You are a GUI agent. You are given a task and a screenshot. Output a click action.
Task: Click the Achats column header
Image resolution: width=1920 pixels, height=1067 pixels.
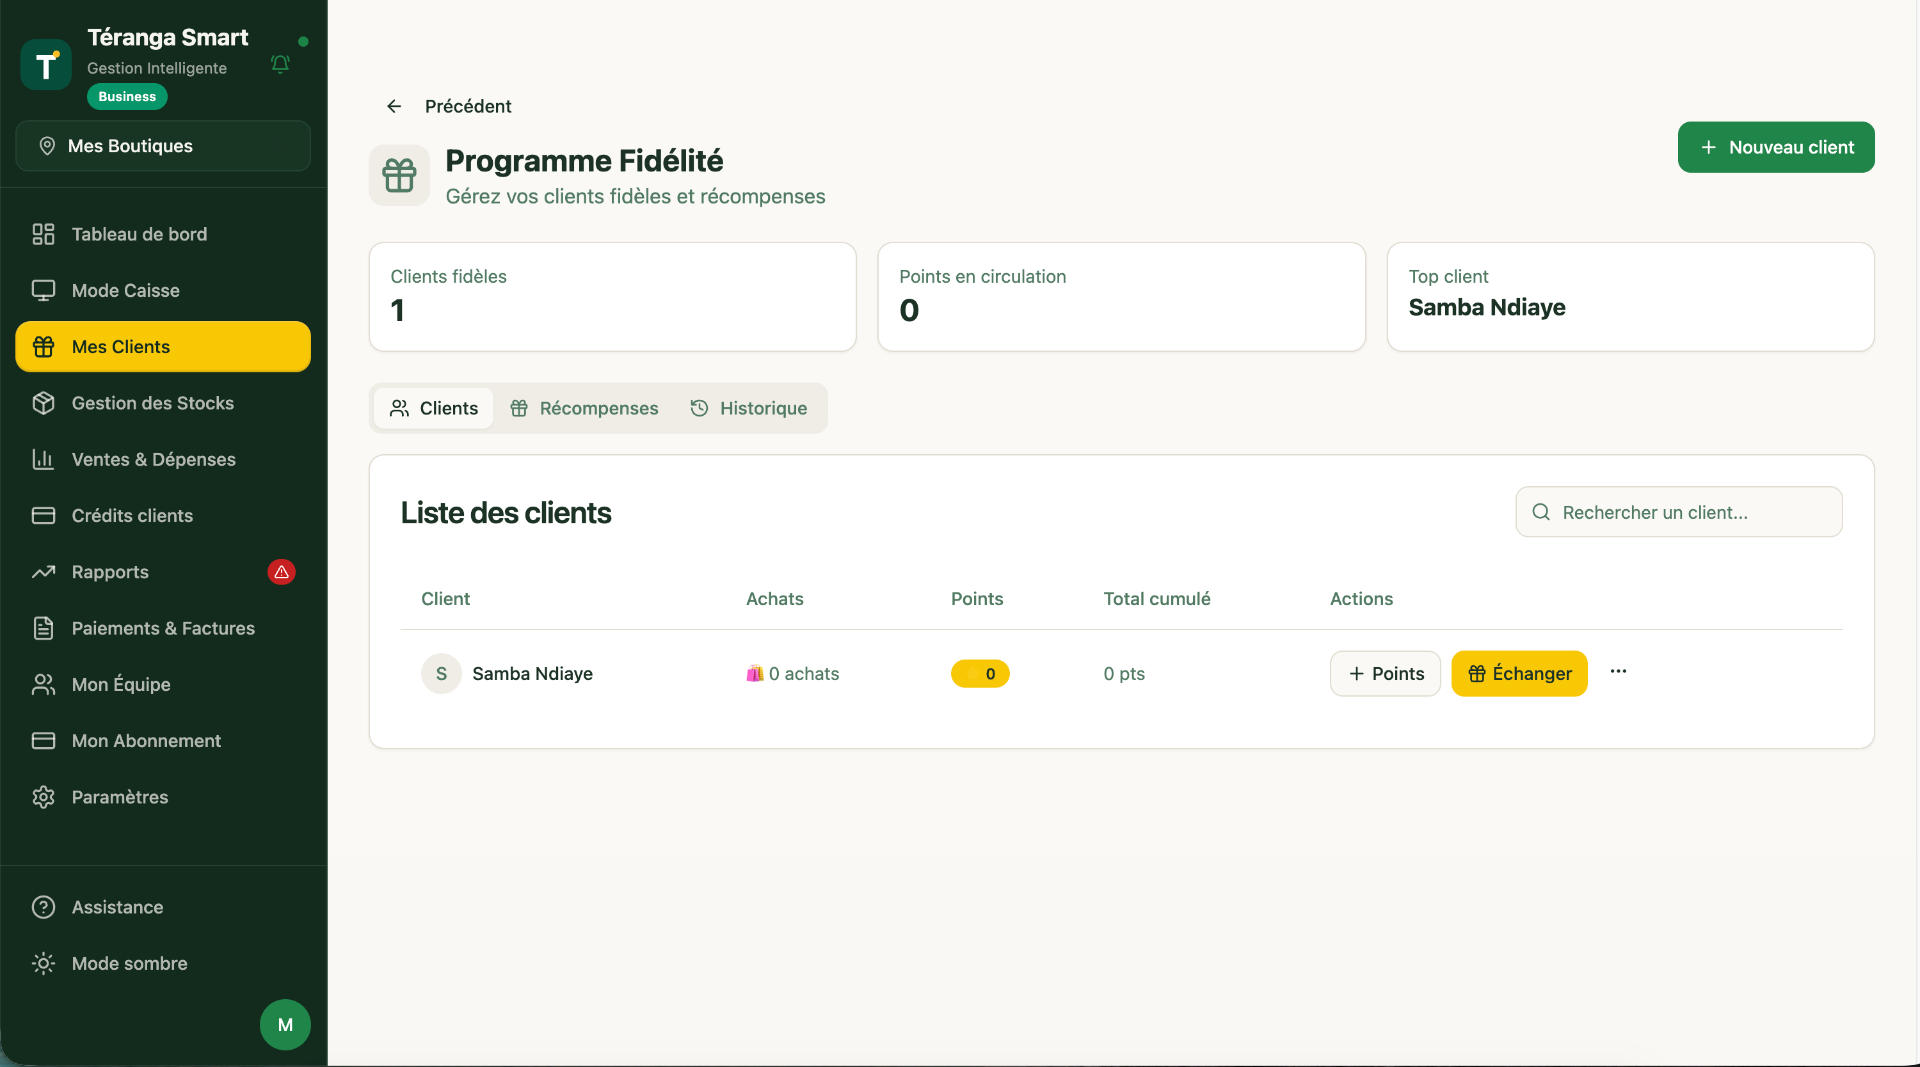point(774,599)
